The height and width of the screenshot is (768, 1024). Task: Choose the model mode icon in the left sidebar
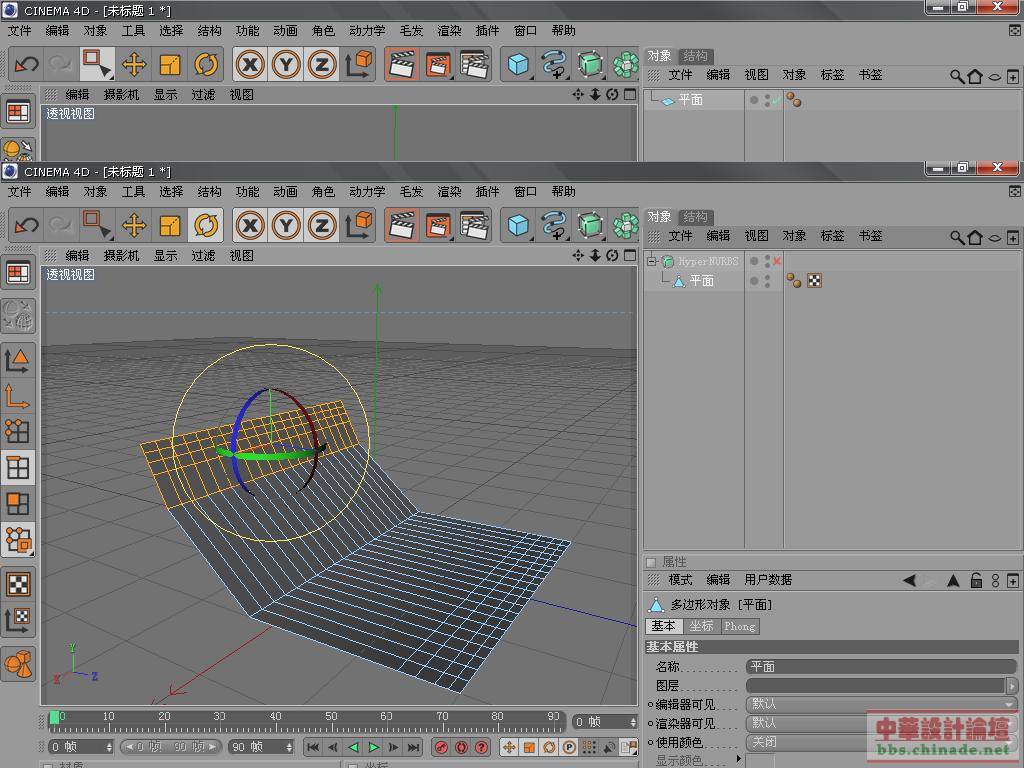point(18,360)
